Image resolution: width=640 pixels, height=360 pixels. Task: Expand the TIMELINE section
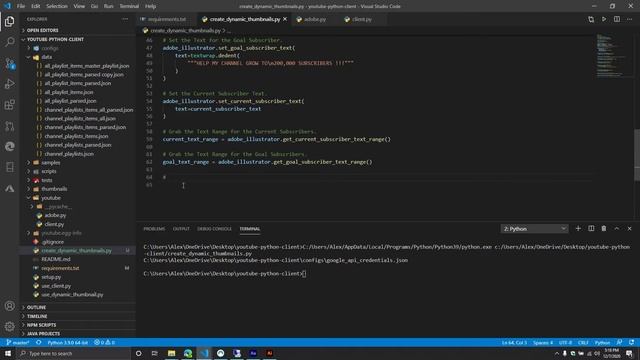[78, 316]
